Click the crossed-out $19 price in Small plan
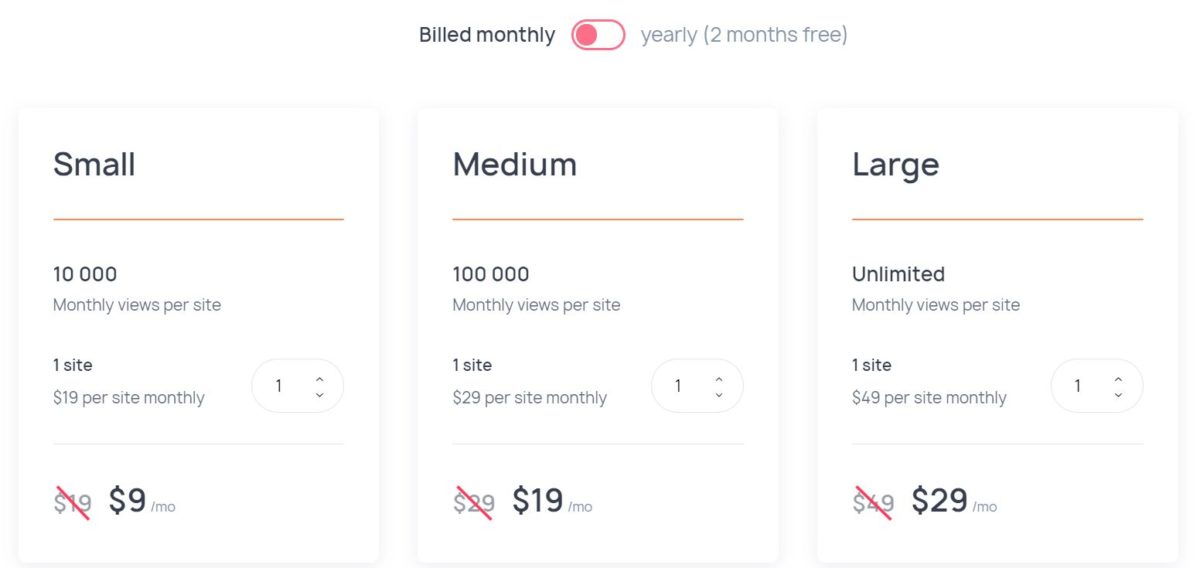Screen dimensions: 1200x568 [72, 503]
